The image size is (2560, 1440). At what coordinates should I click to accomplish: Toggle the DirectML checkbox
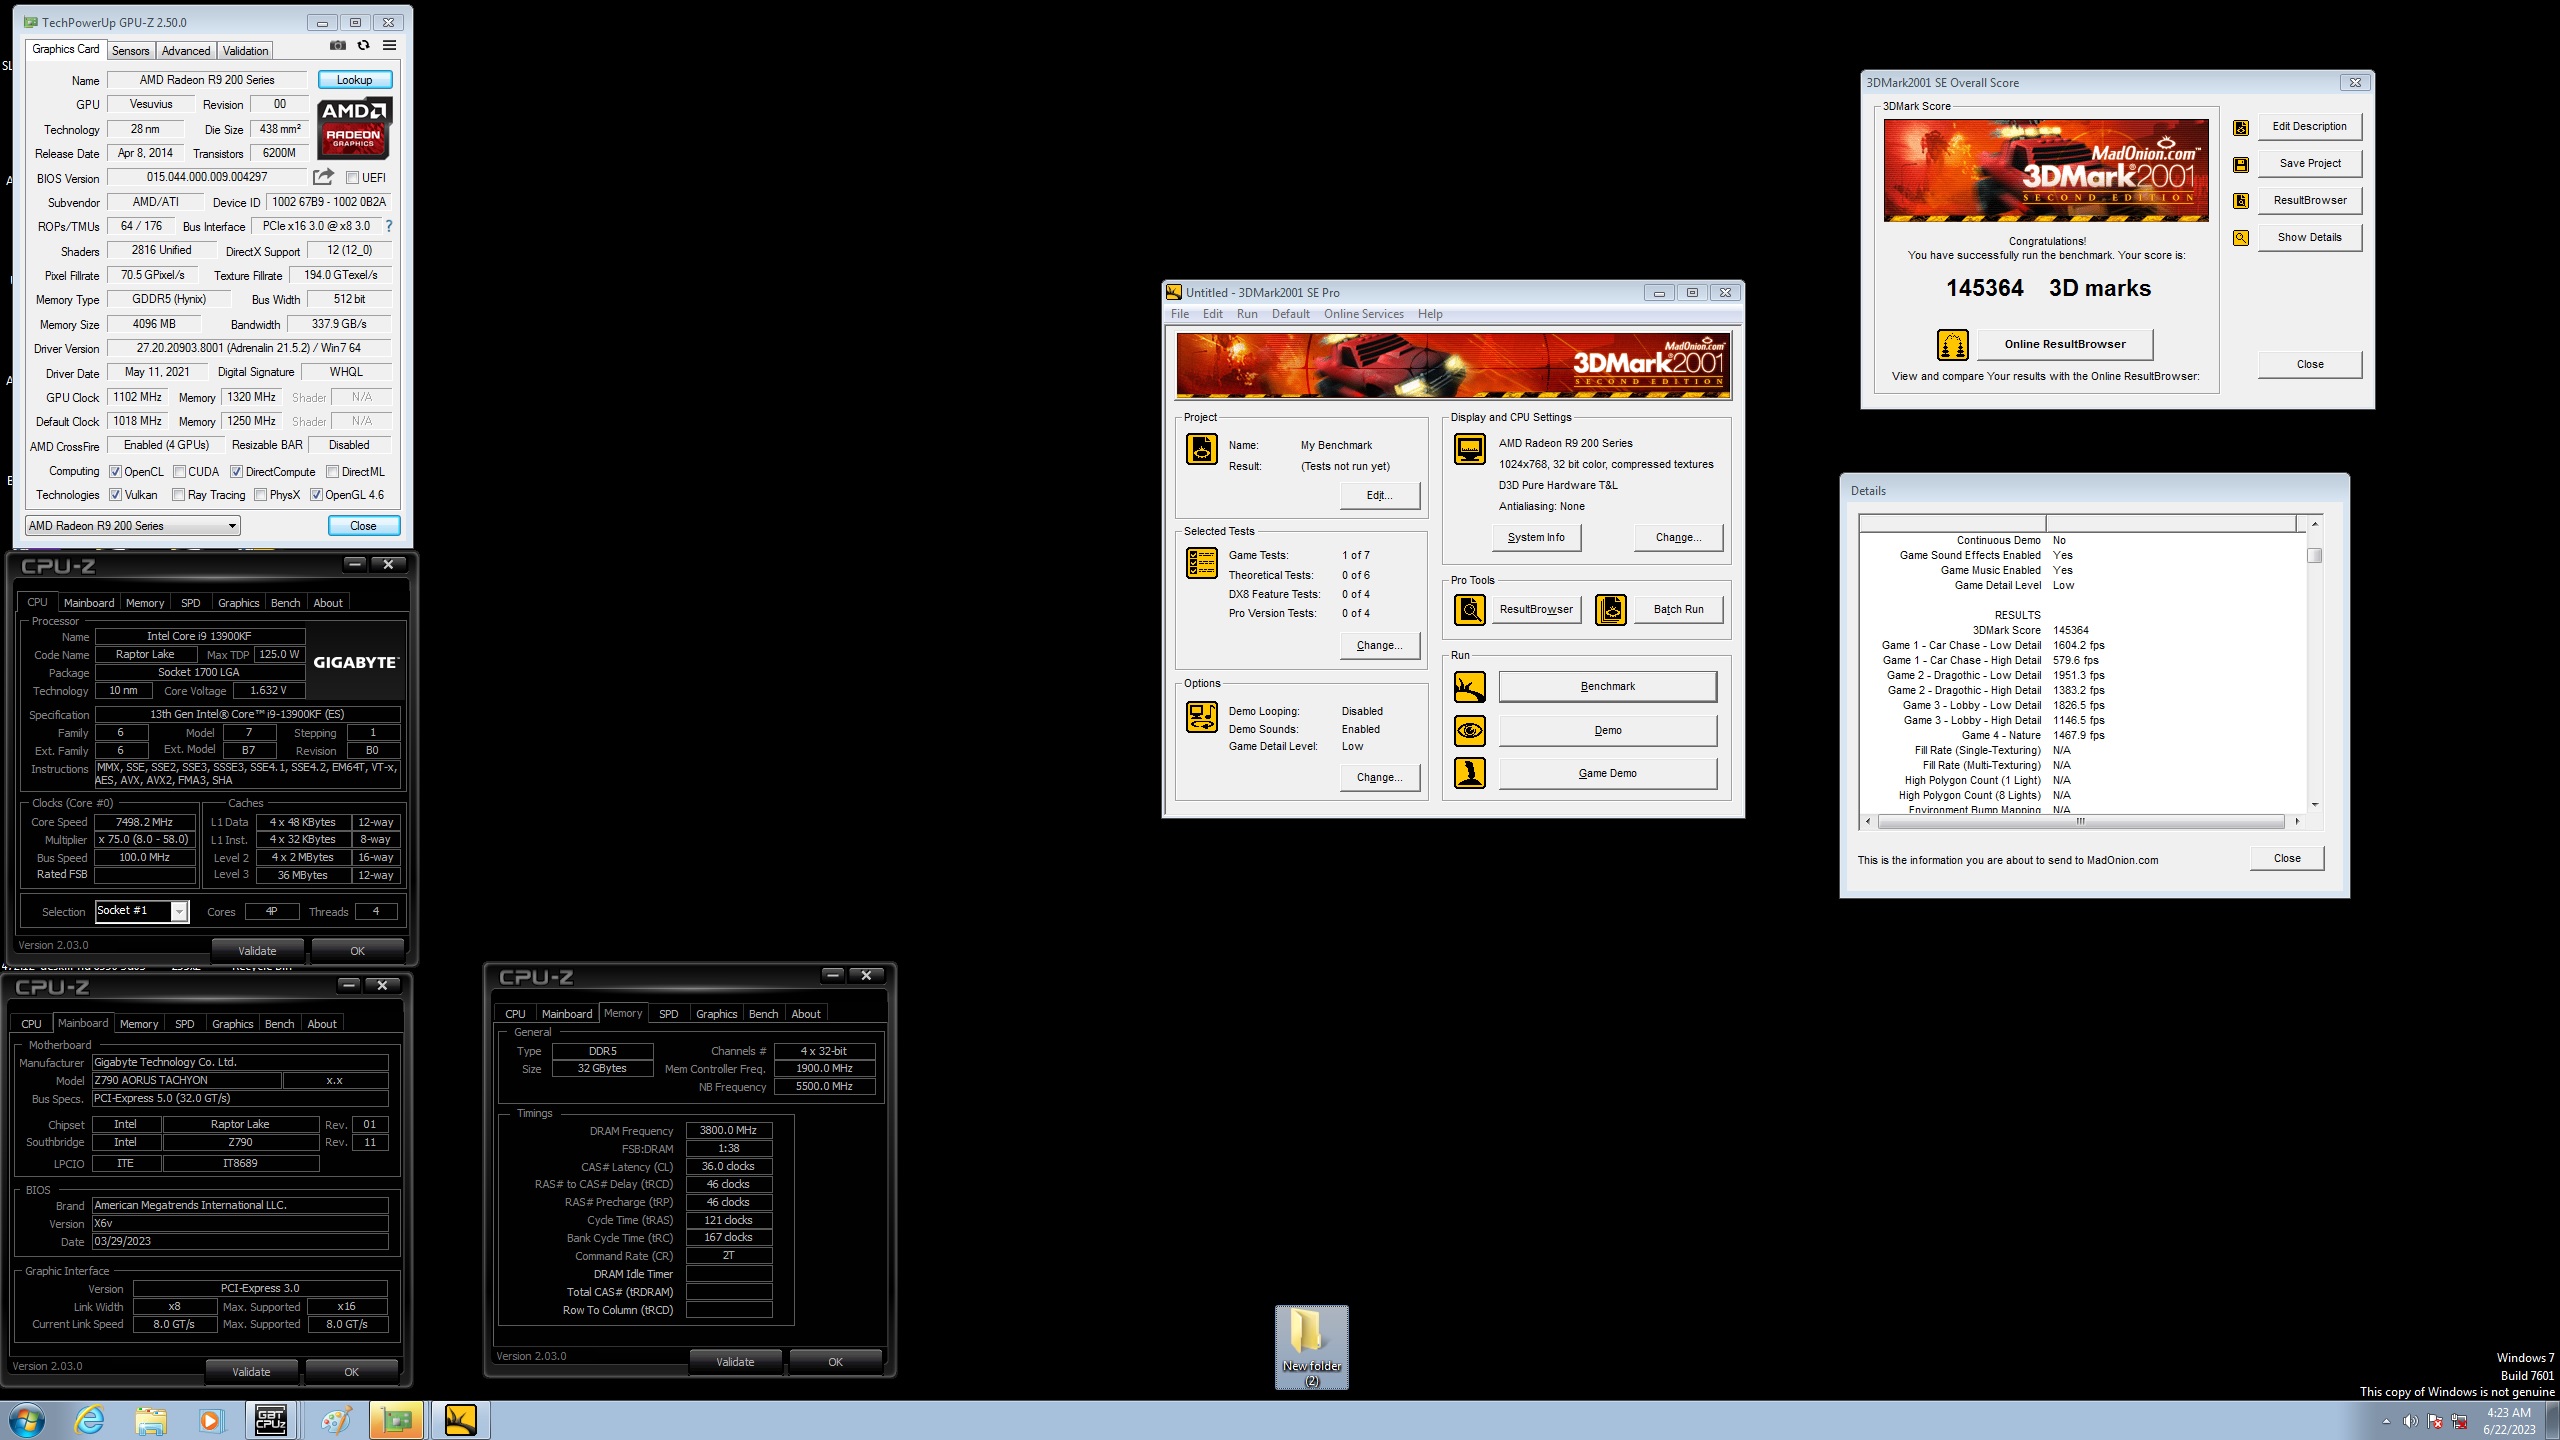tap(333, 472)
